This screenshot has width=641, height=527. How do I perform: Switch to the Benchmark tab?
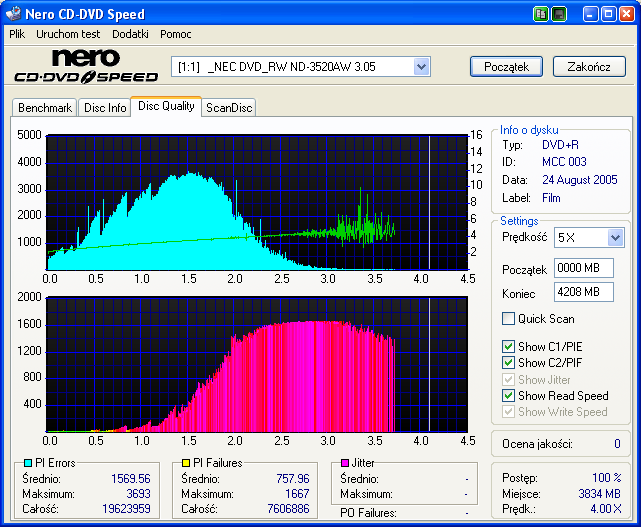[x=45, y=108]
